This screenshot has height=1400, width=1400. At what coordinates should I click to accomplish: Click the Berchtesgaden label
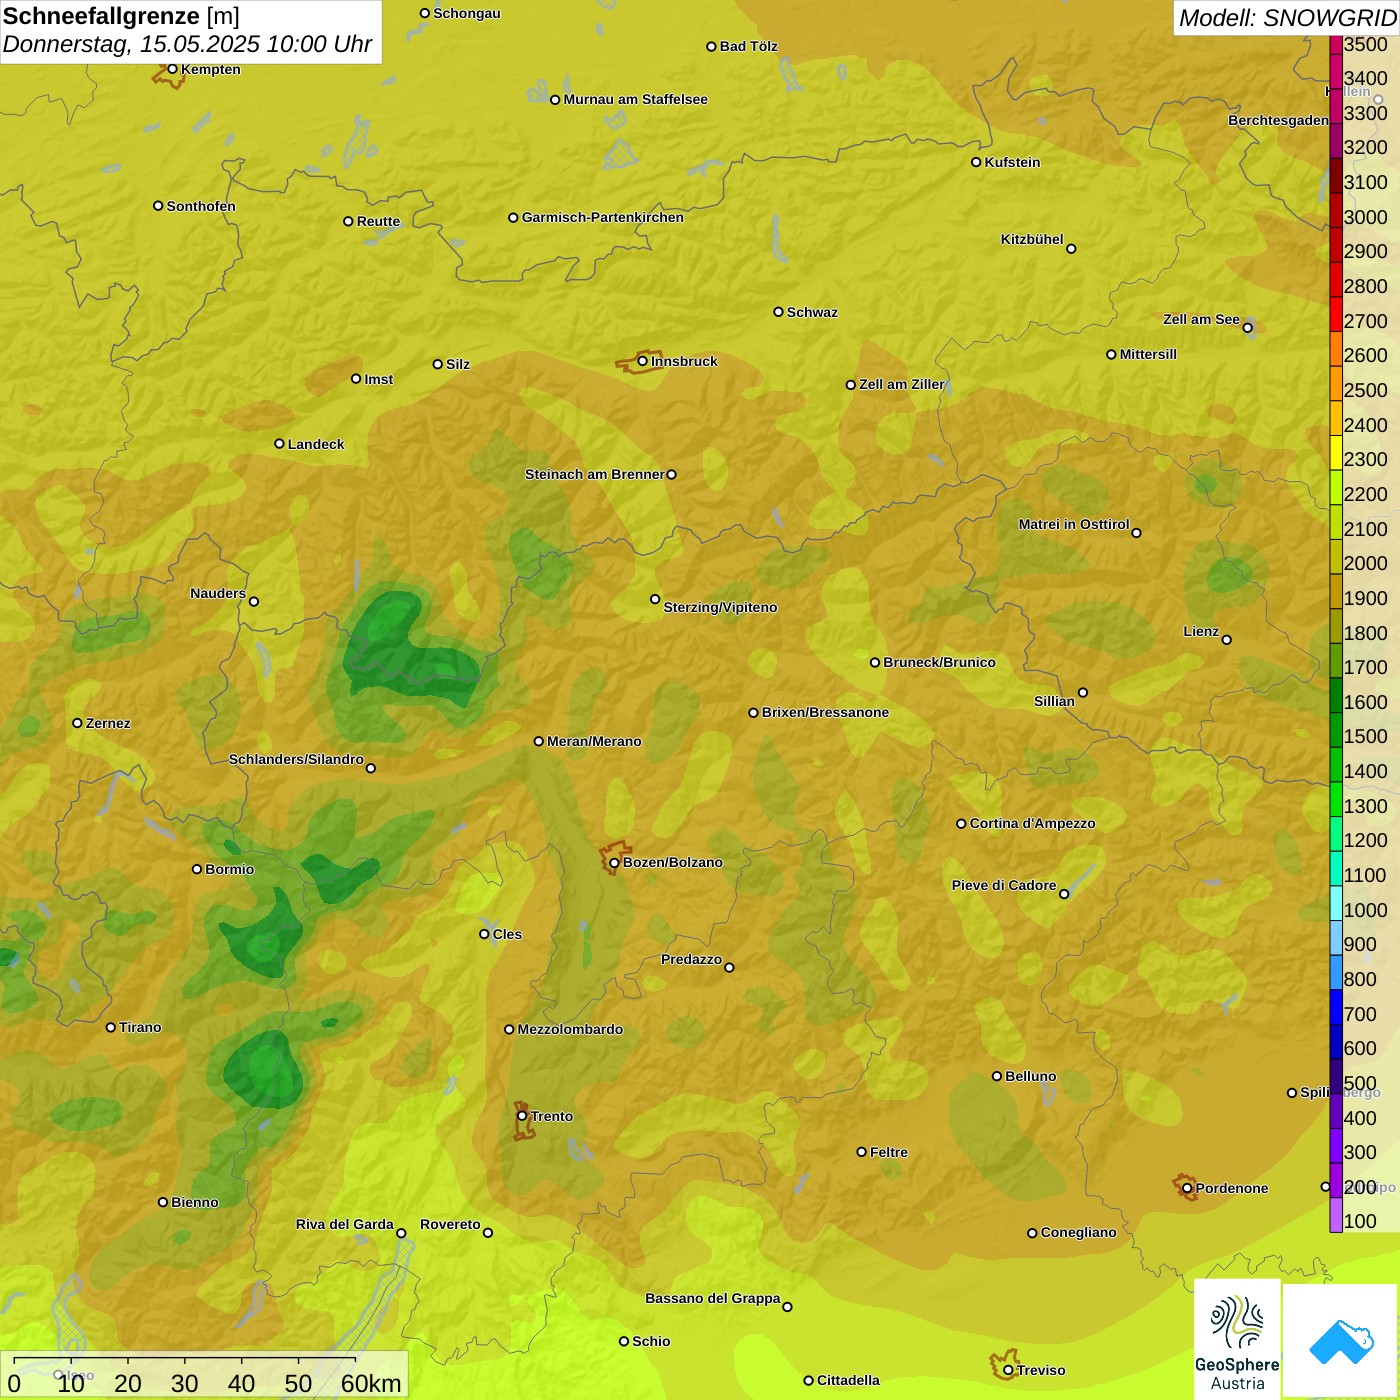point(1279,120)
